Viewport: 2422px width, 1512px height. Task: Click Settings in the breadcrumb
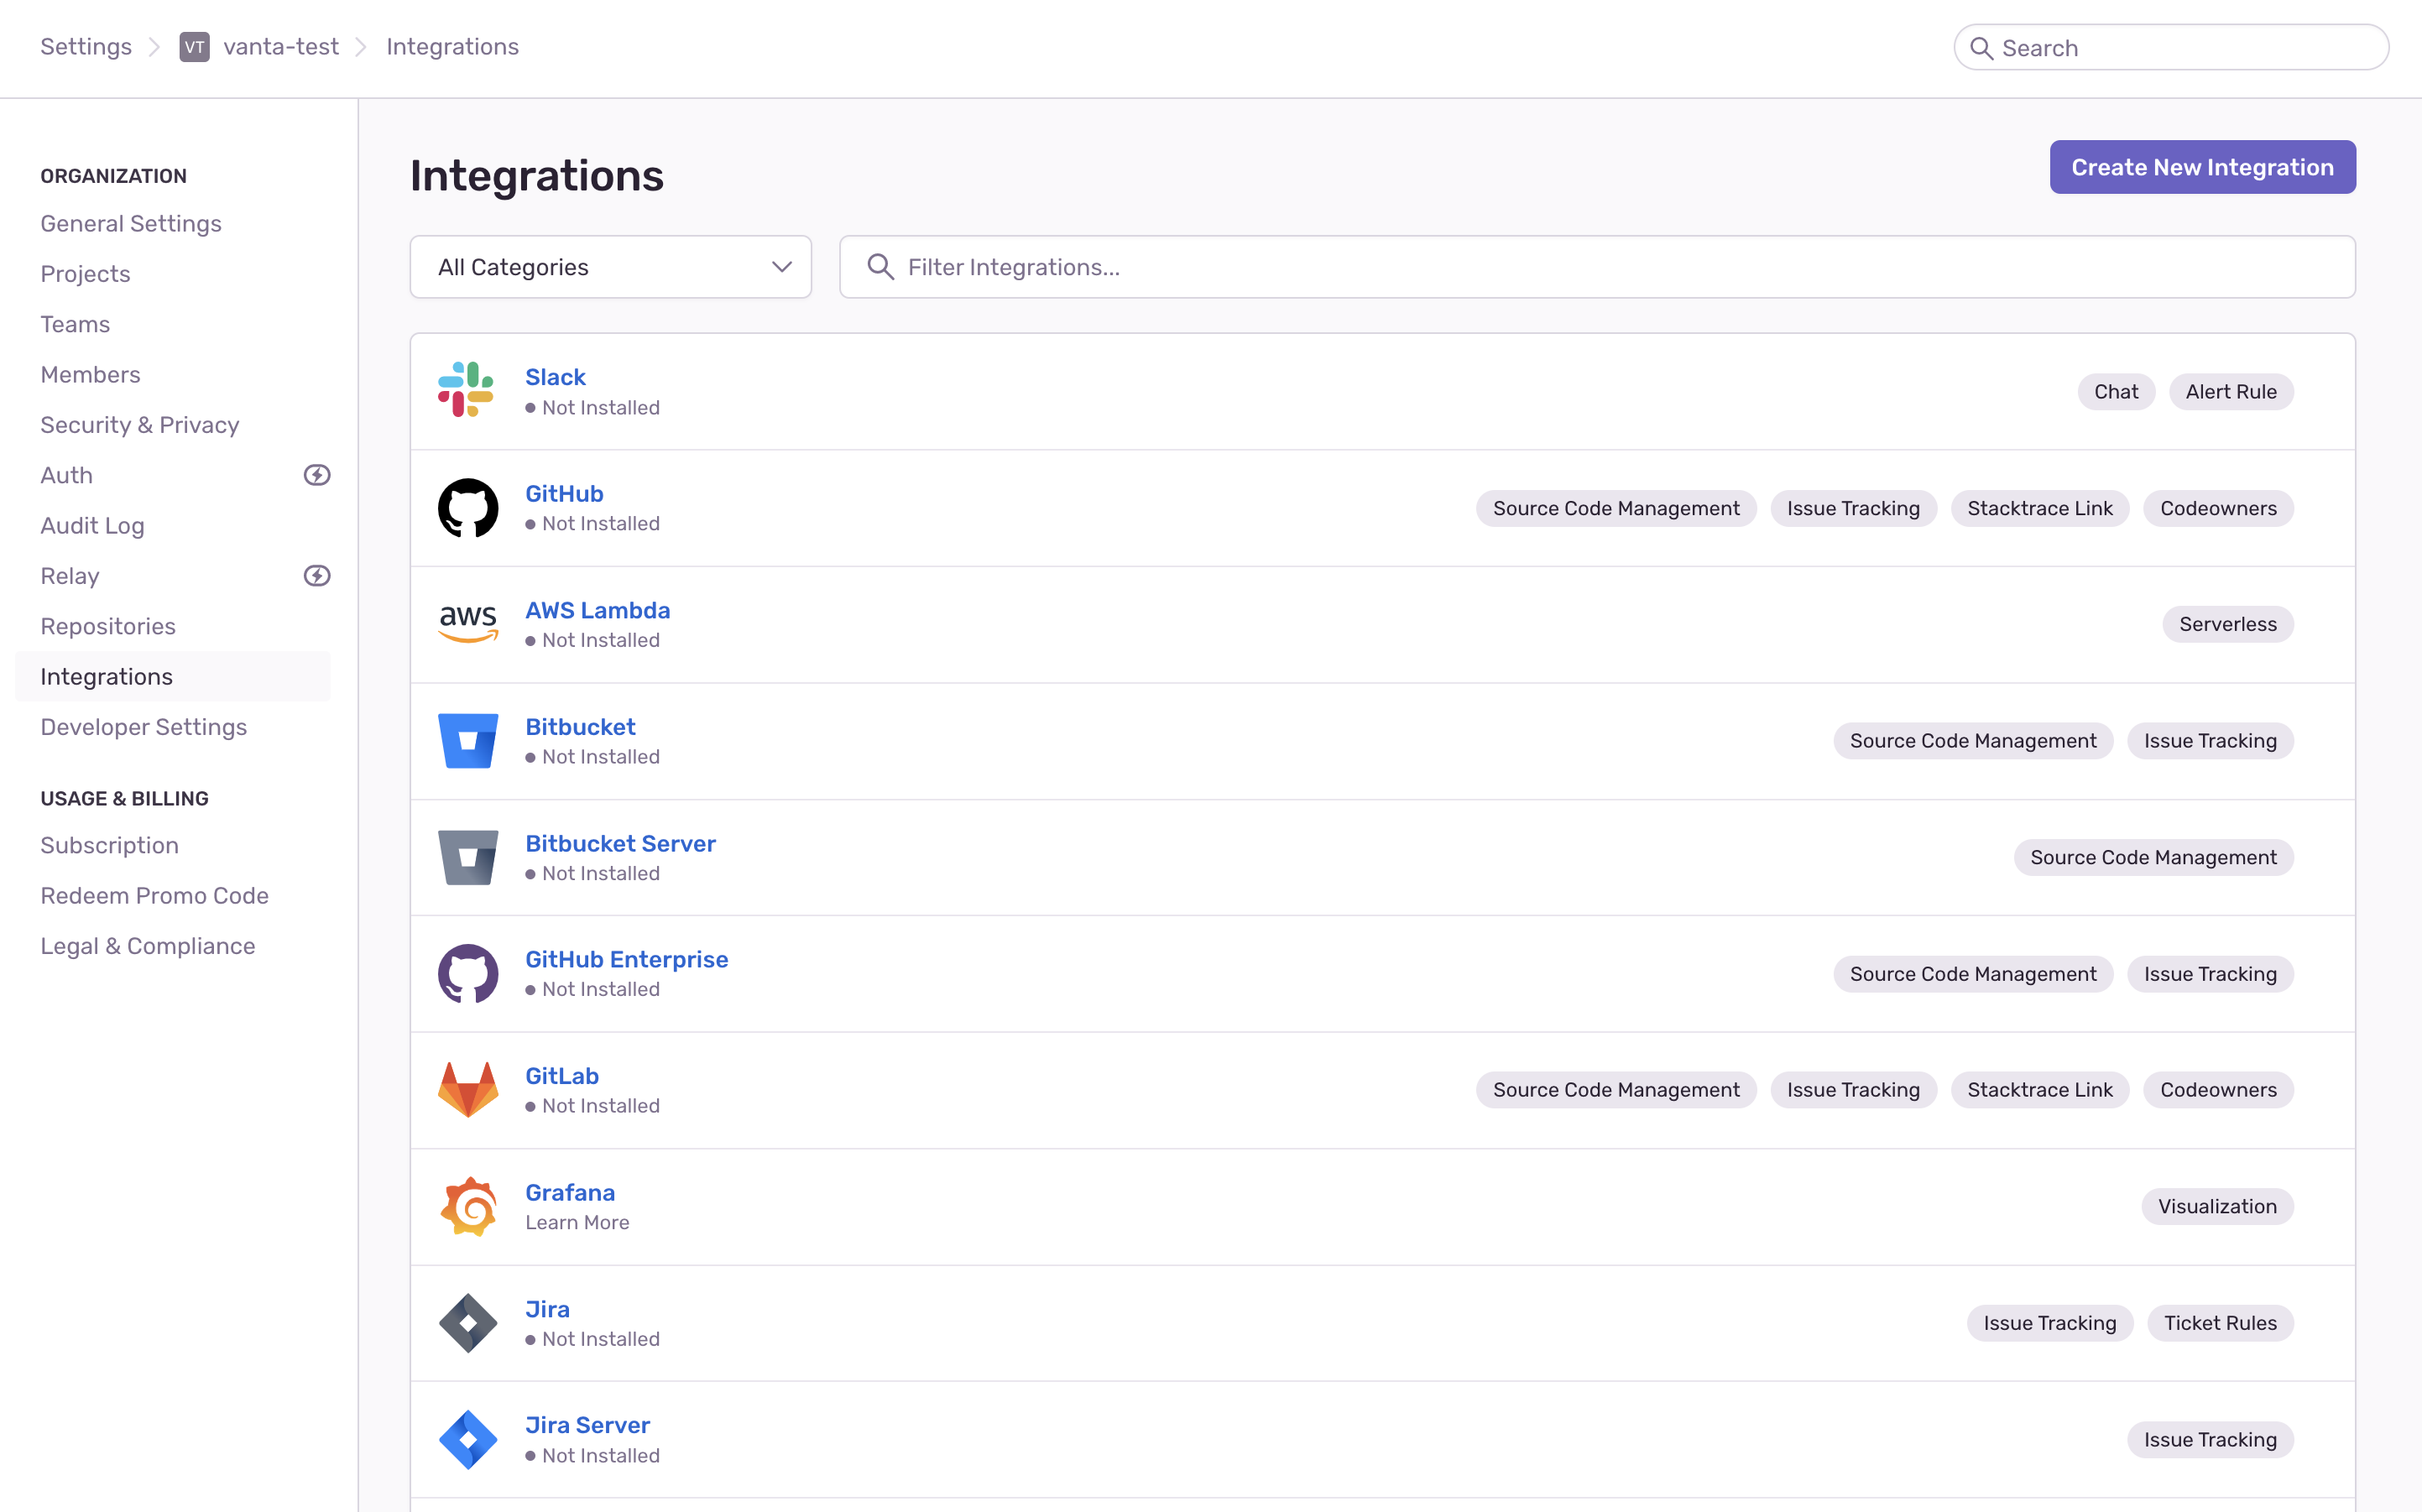click(86, 47)
